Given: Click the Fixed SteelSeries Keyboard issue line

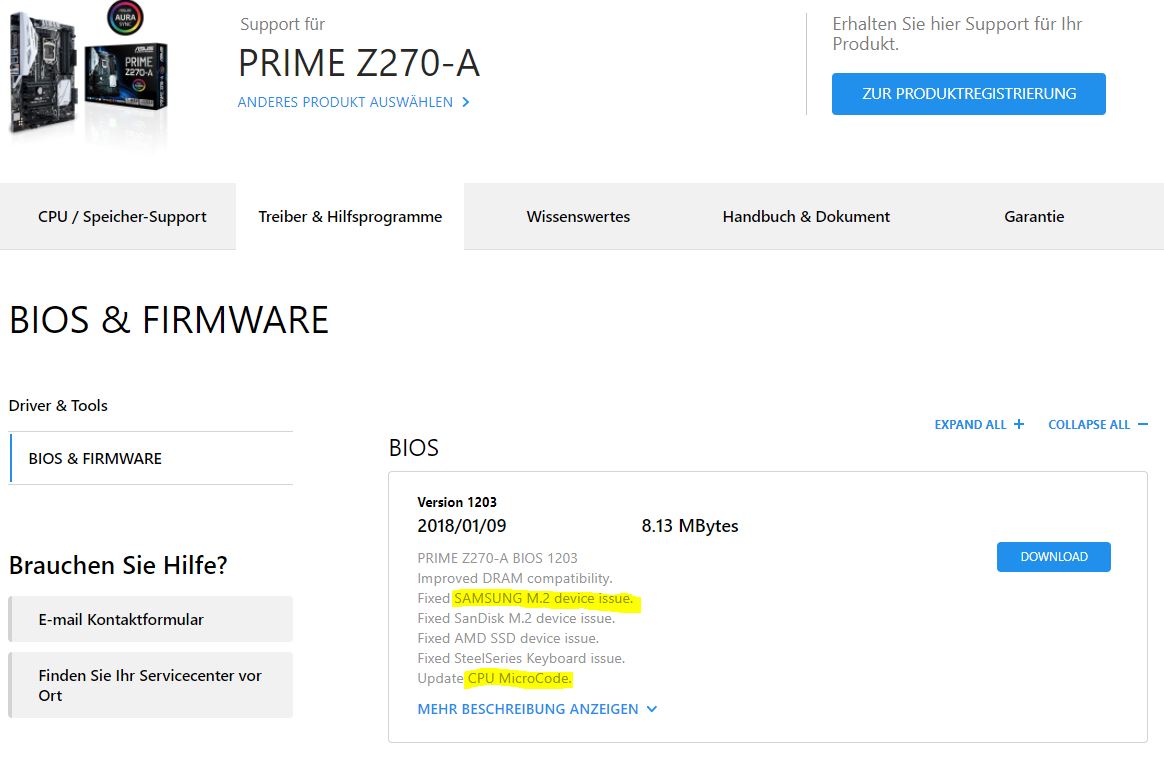Looking at the screenshot, I should (521, 659).
